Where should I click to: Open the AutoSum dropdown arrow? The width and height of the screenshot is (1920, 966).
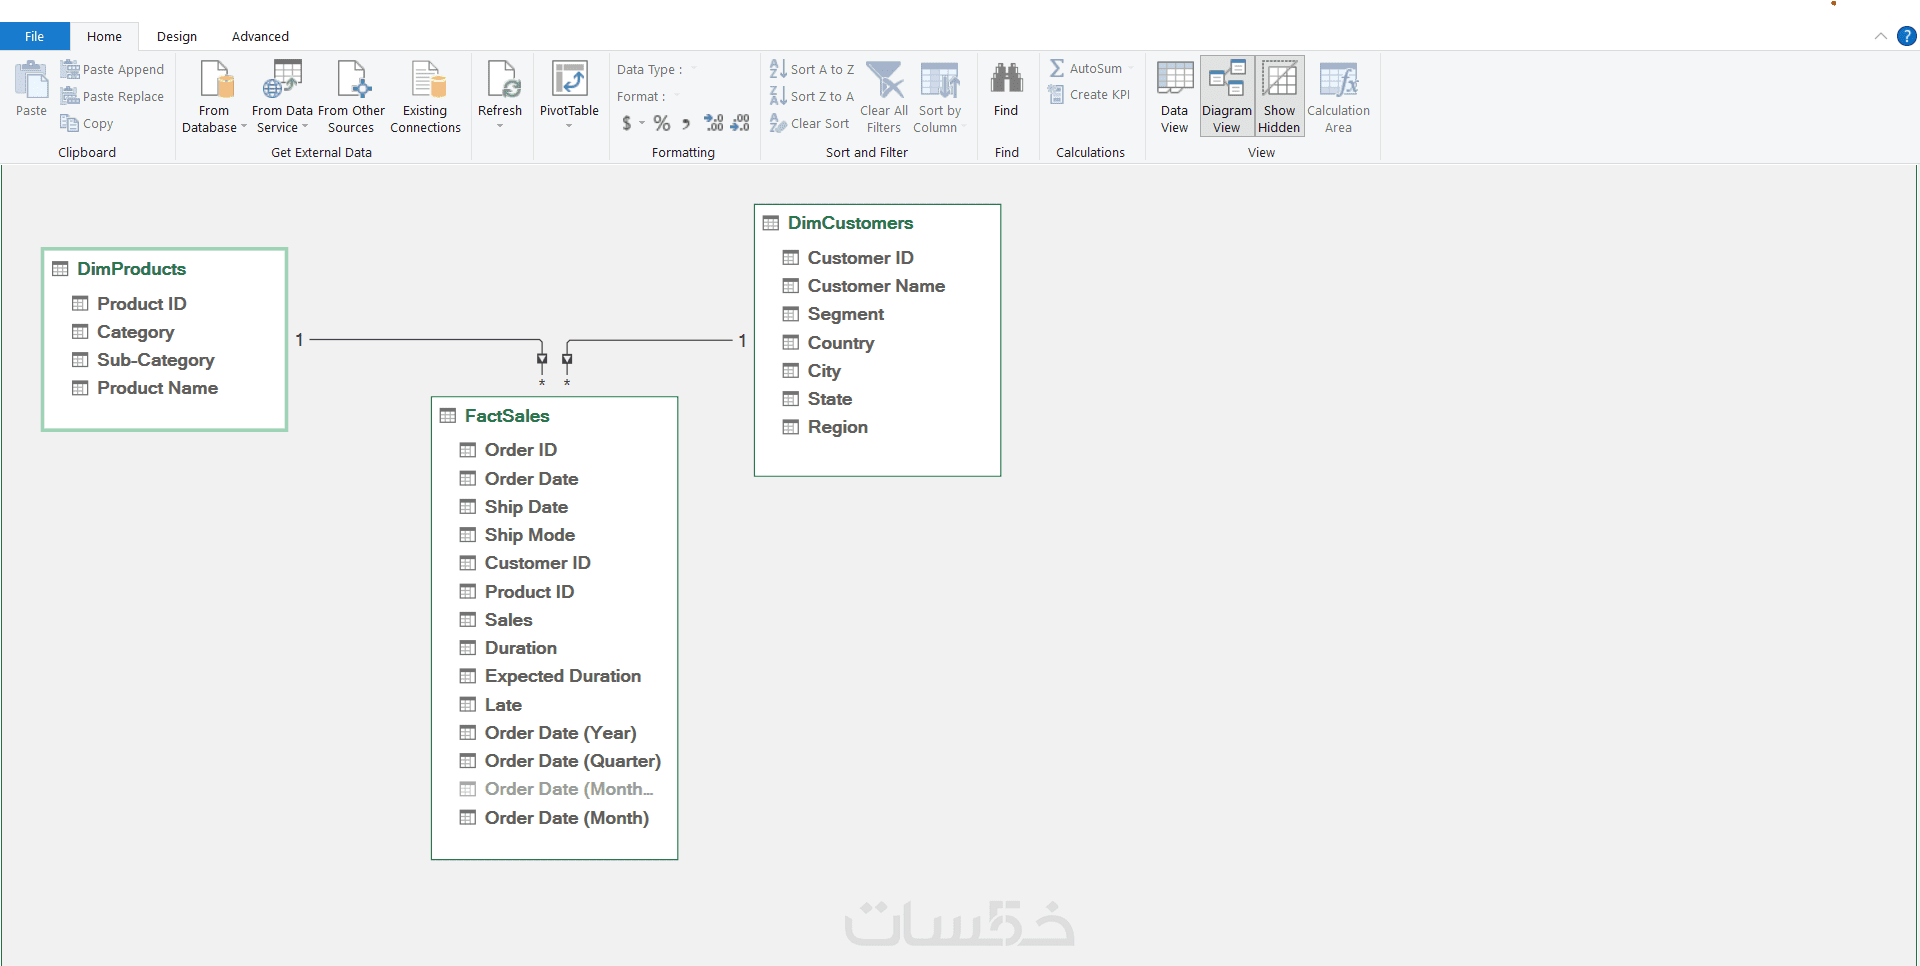click(x=1131, y=68)
